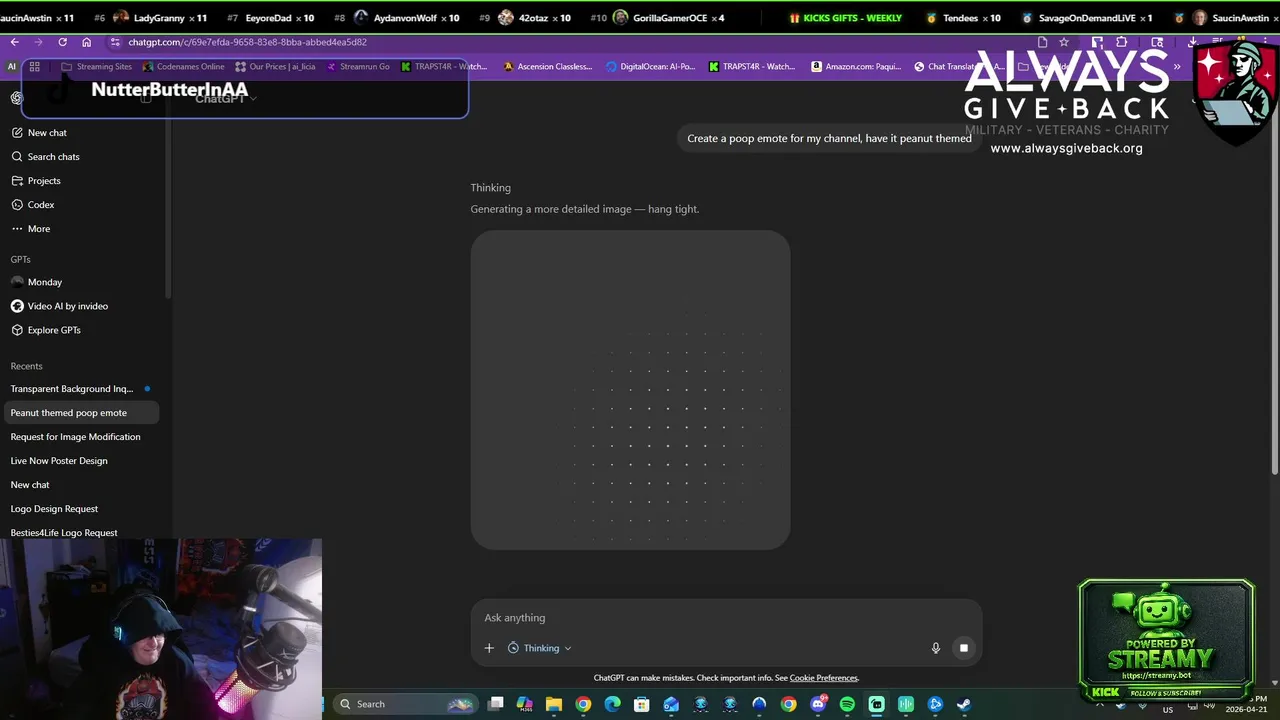Click the user prompt message bubble

click(829, 138)
